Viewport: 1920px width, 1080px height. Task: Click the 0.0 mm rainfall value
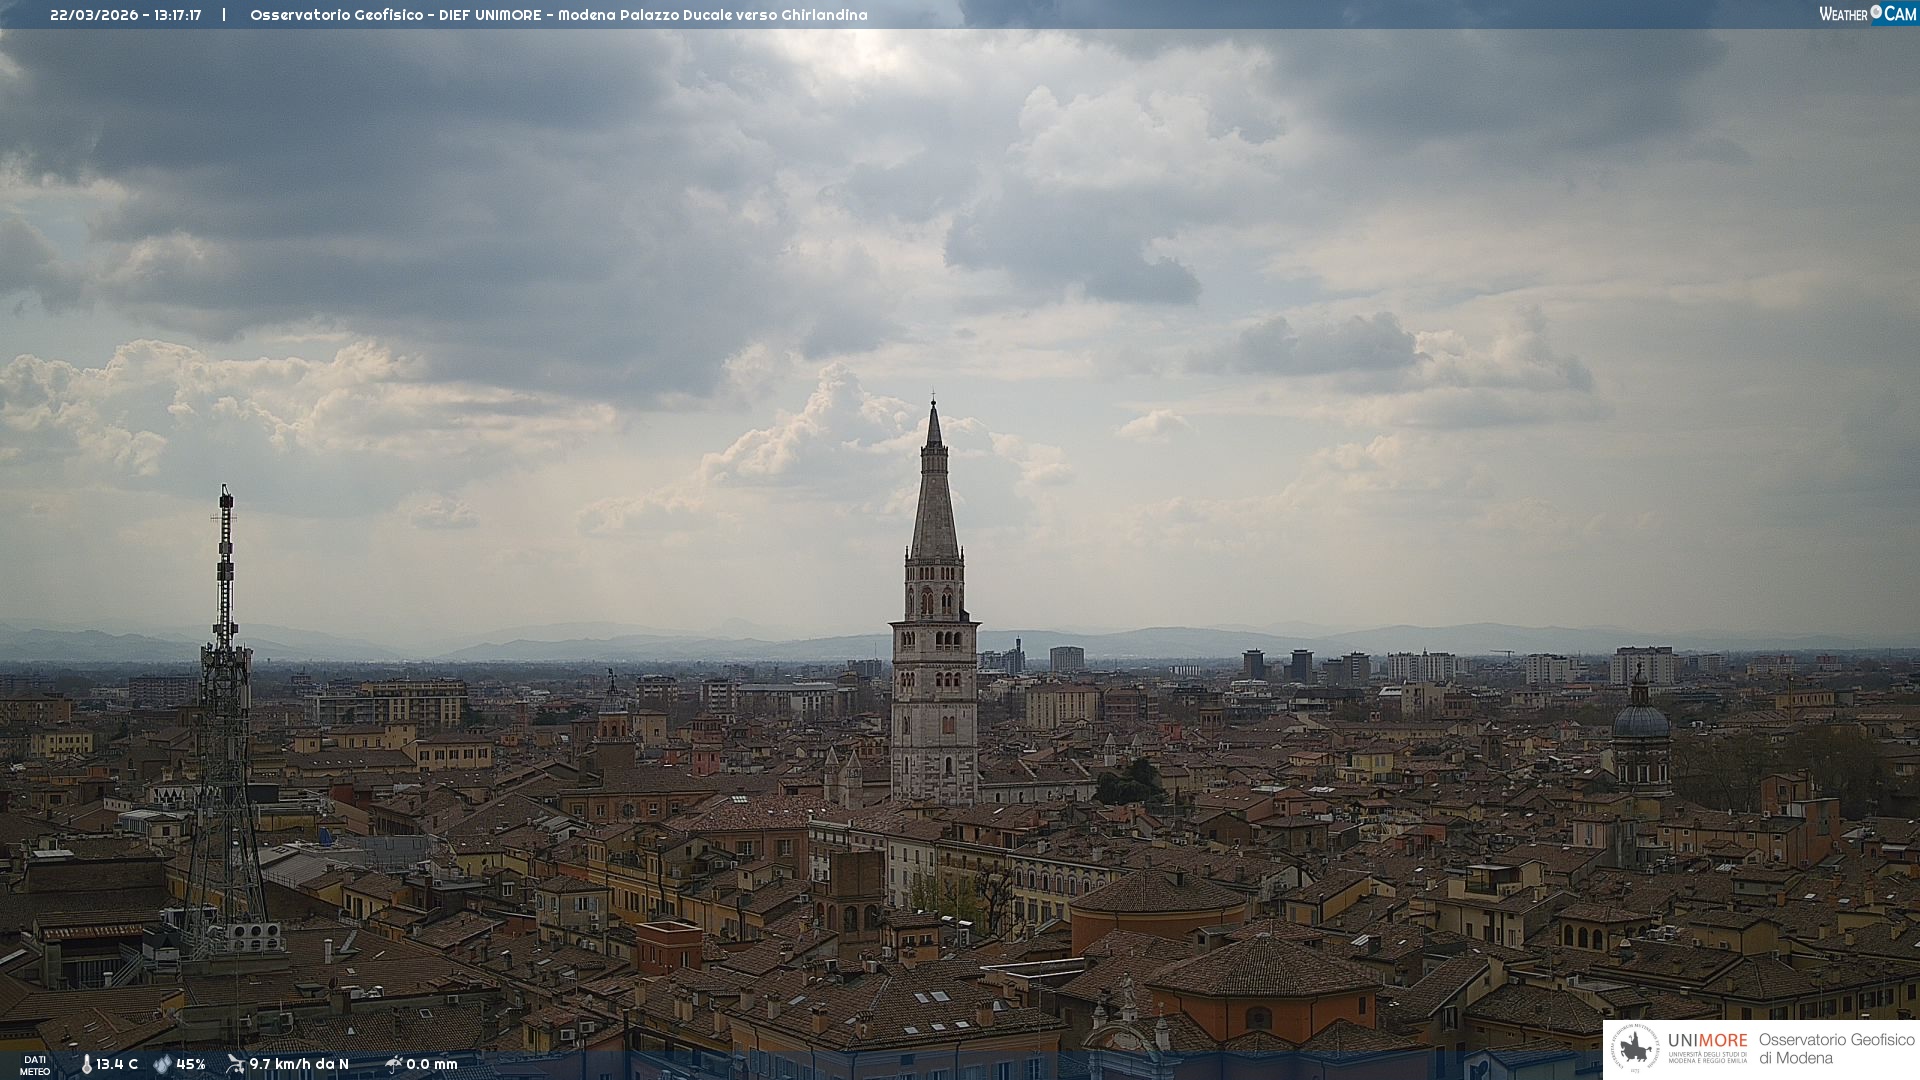431,1064
